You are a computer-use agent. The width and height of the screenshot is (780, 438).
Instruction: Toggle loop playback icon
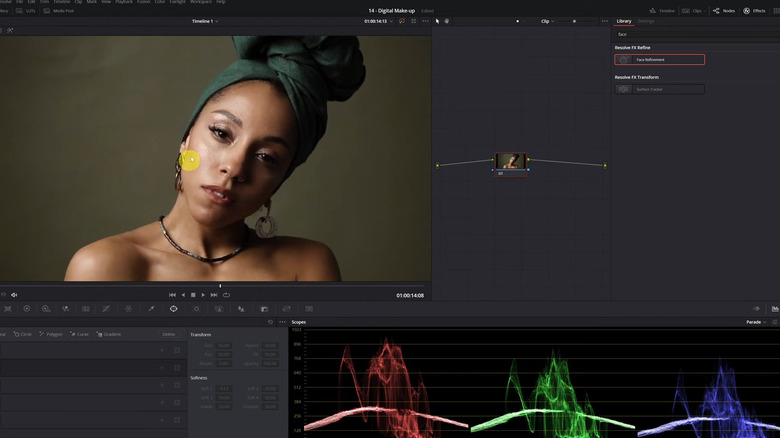[x=226, y=295]
